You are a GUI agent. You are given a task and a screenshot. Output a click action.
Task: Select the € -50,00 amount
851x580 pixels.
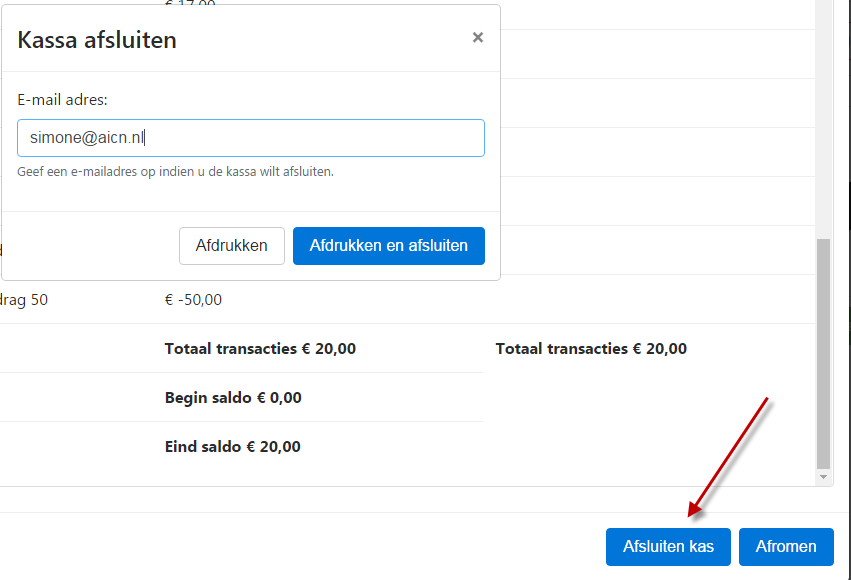click(193, 299)
